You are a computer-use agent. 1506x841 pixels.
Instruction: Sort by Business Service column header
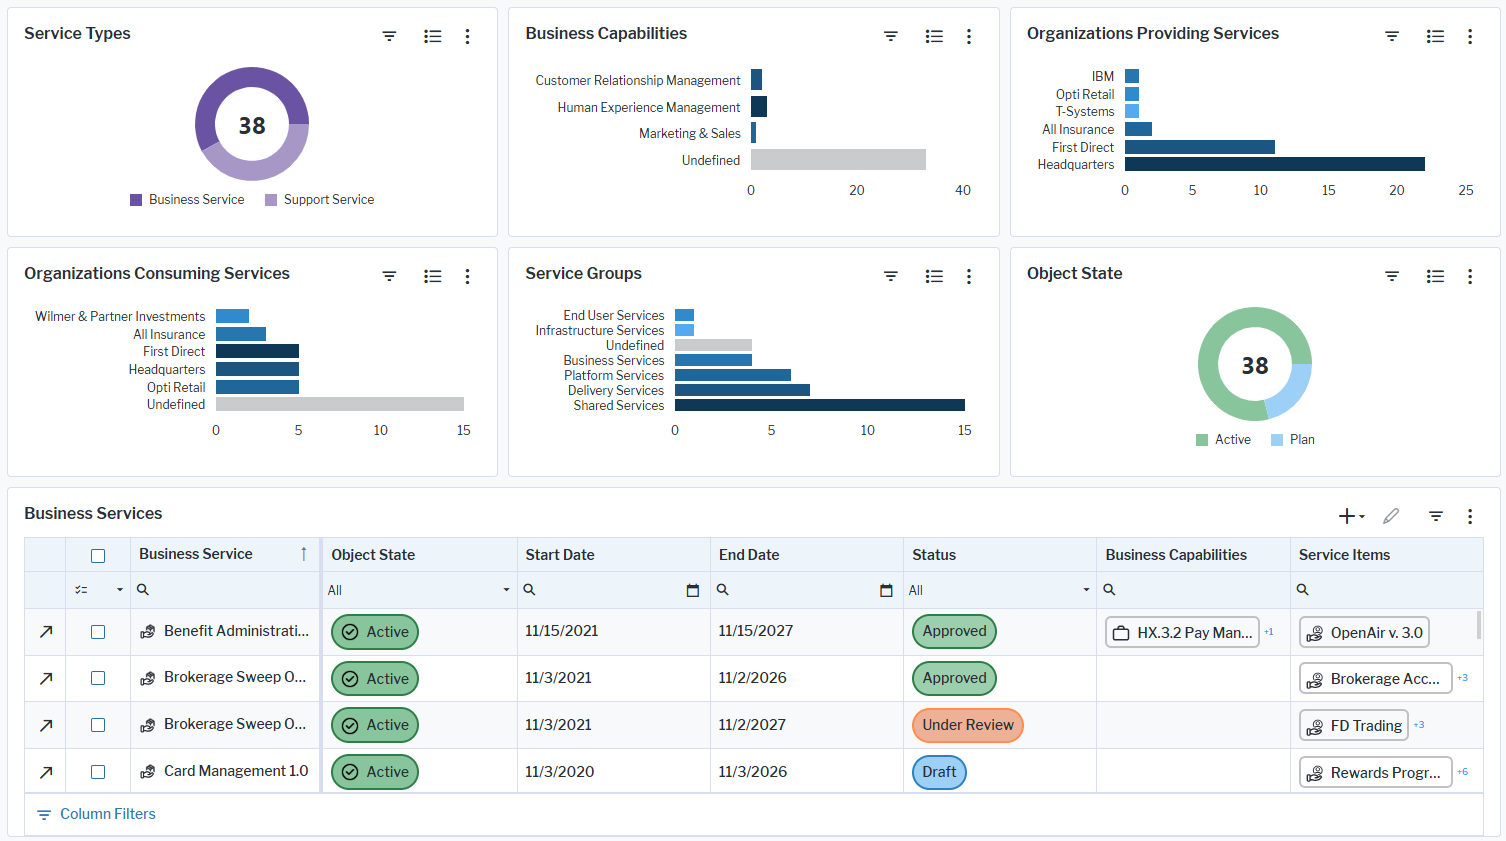196,554
